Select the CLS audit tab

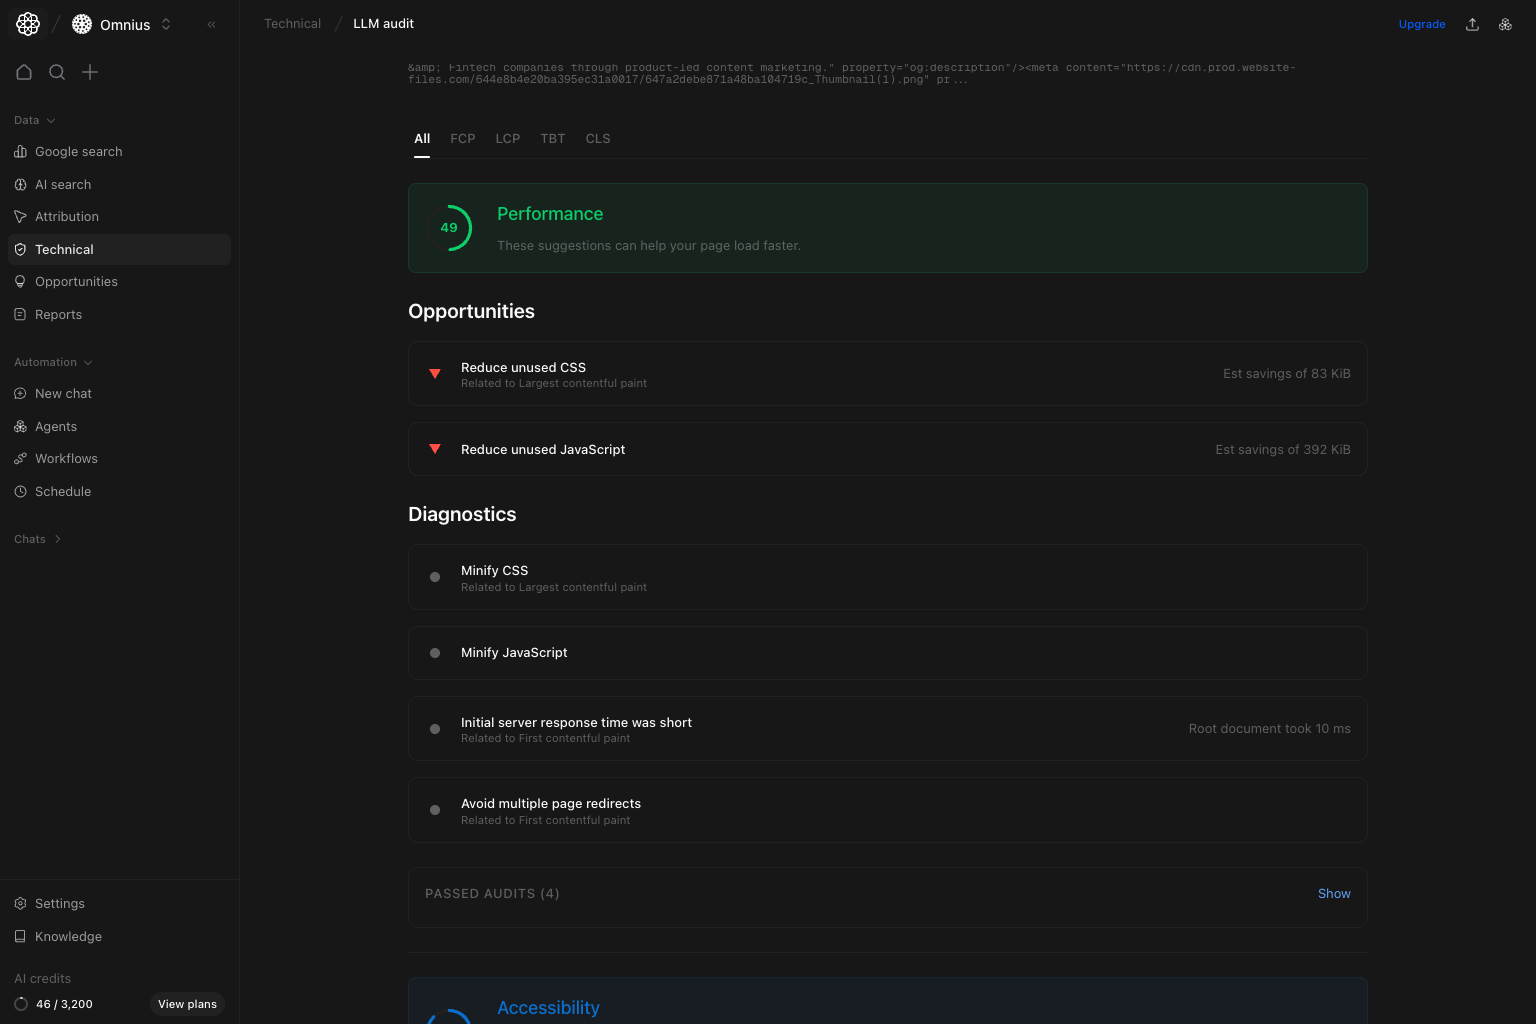(597, 138)
